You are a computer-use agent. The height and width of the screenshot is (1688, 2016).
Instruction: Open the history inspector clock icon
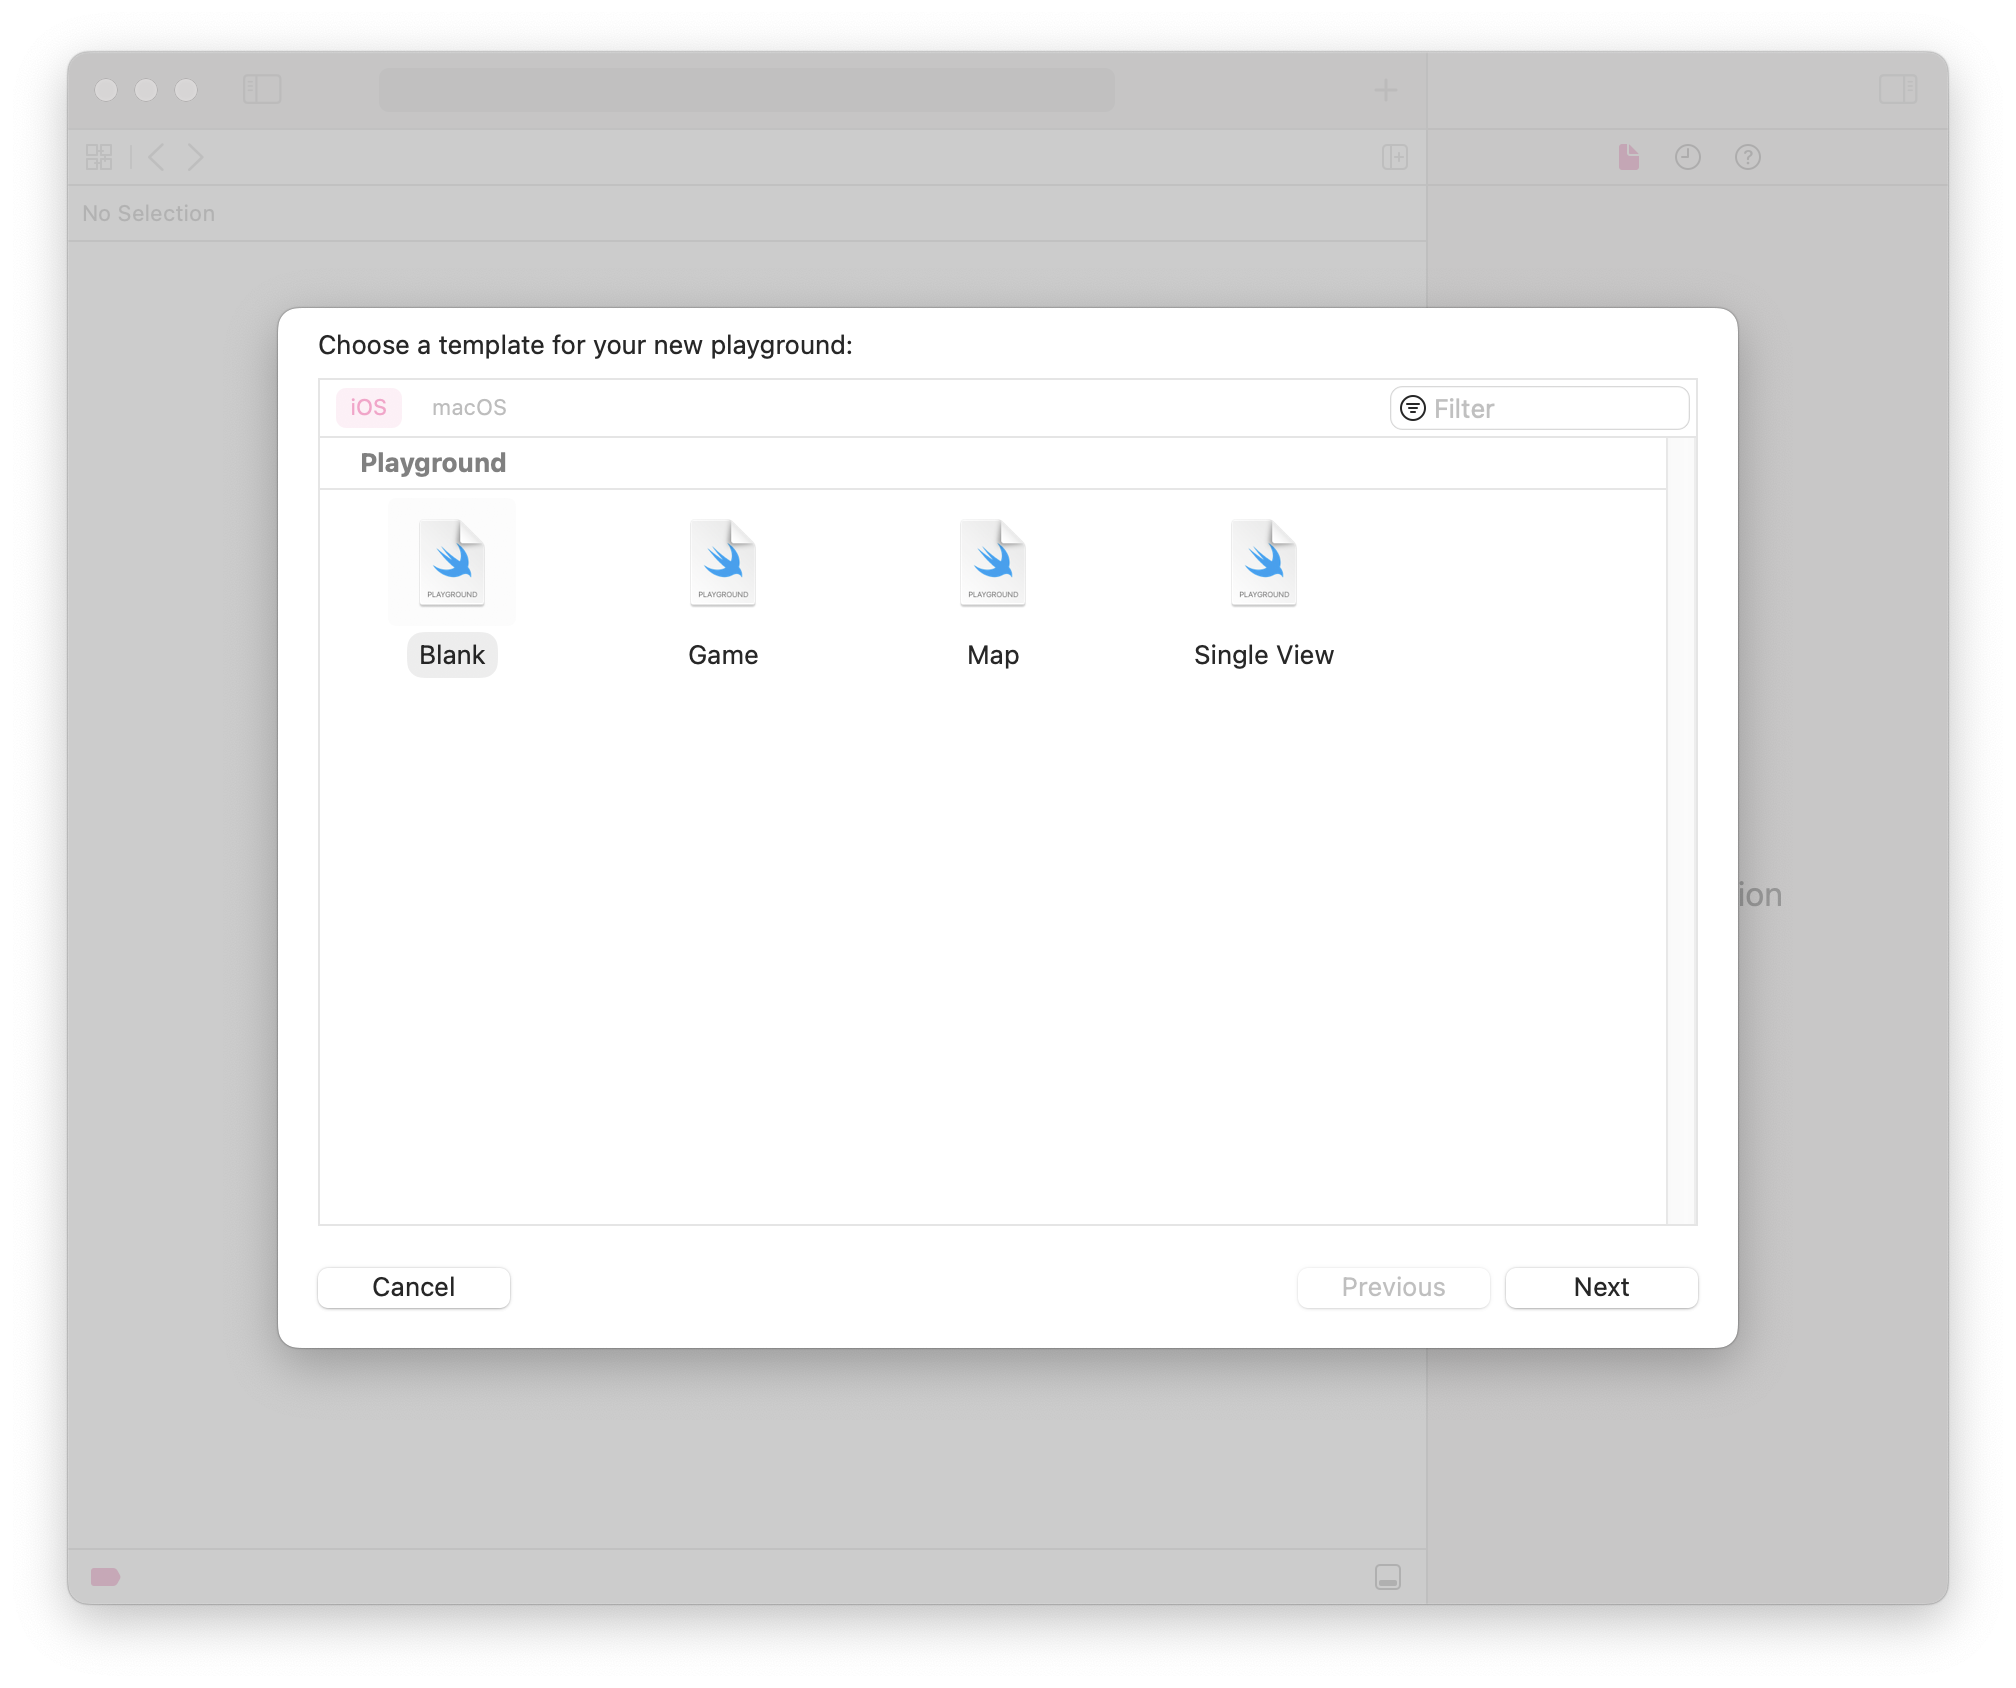point(1687,157)
